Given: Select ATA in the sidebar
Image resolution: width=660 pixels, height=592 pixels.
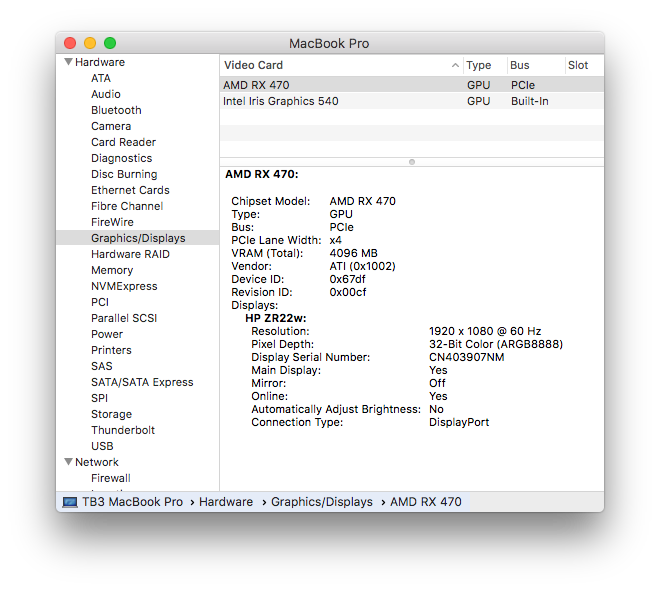Looking at the screenshot, I should (101, 78).
